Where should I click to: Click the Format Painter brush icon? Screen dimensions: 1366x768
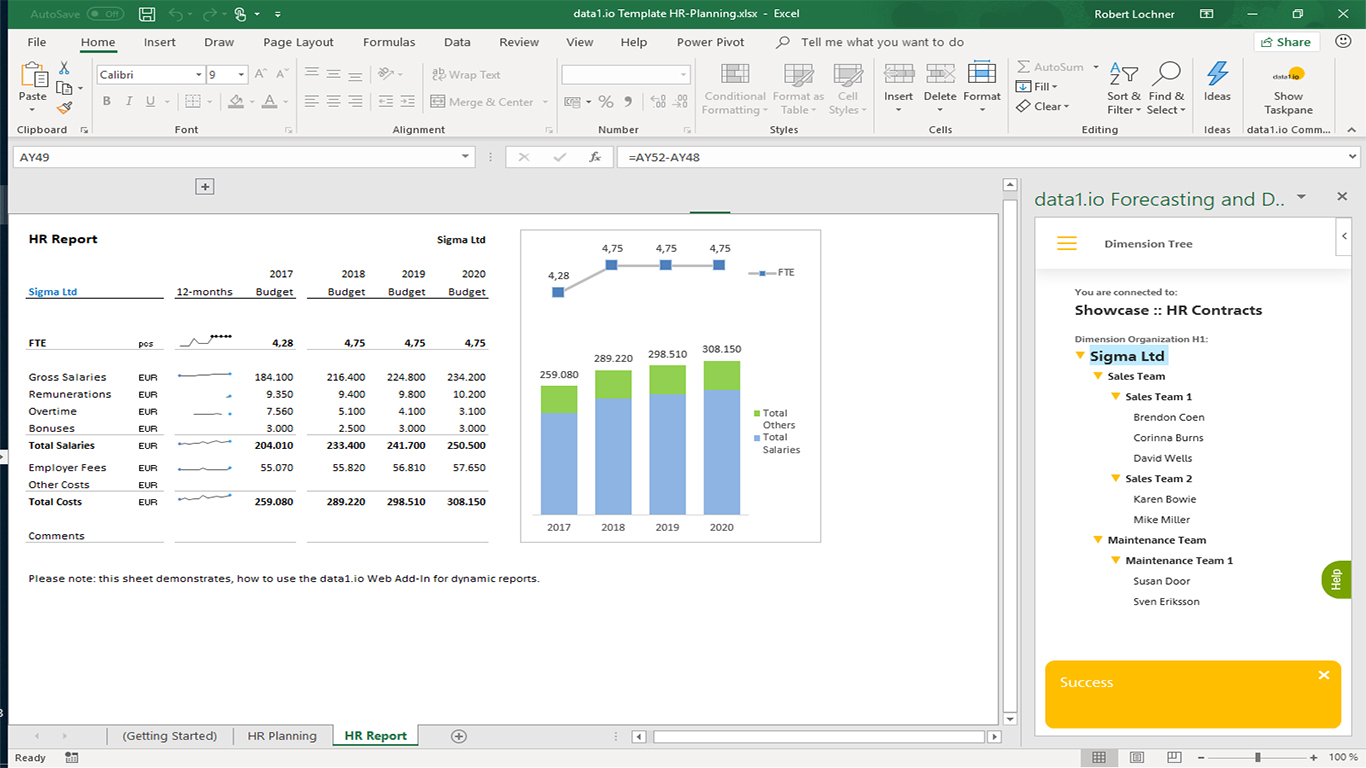point(64,108)
